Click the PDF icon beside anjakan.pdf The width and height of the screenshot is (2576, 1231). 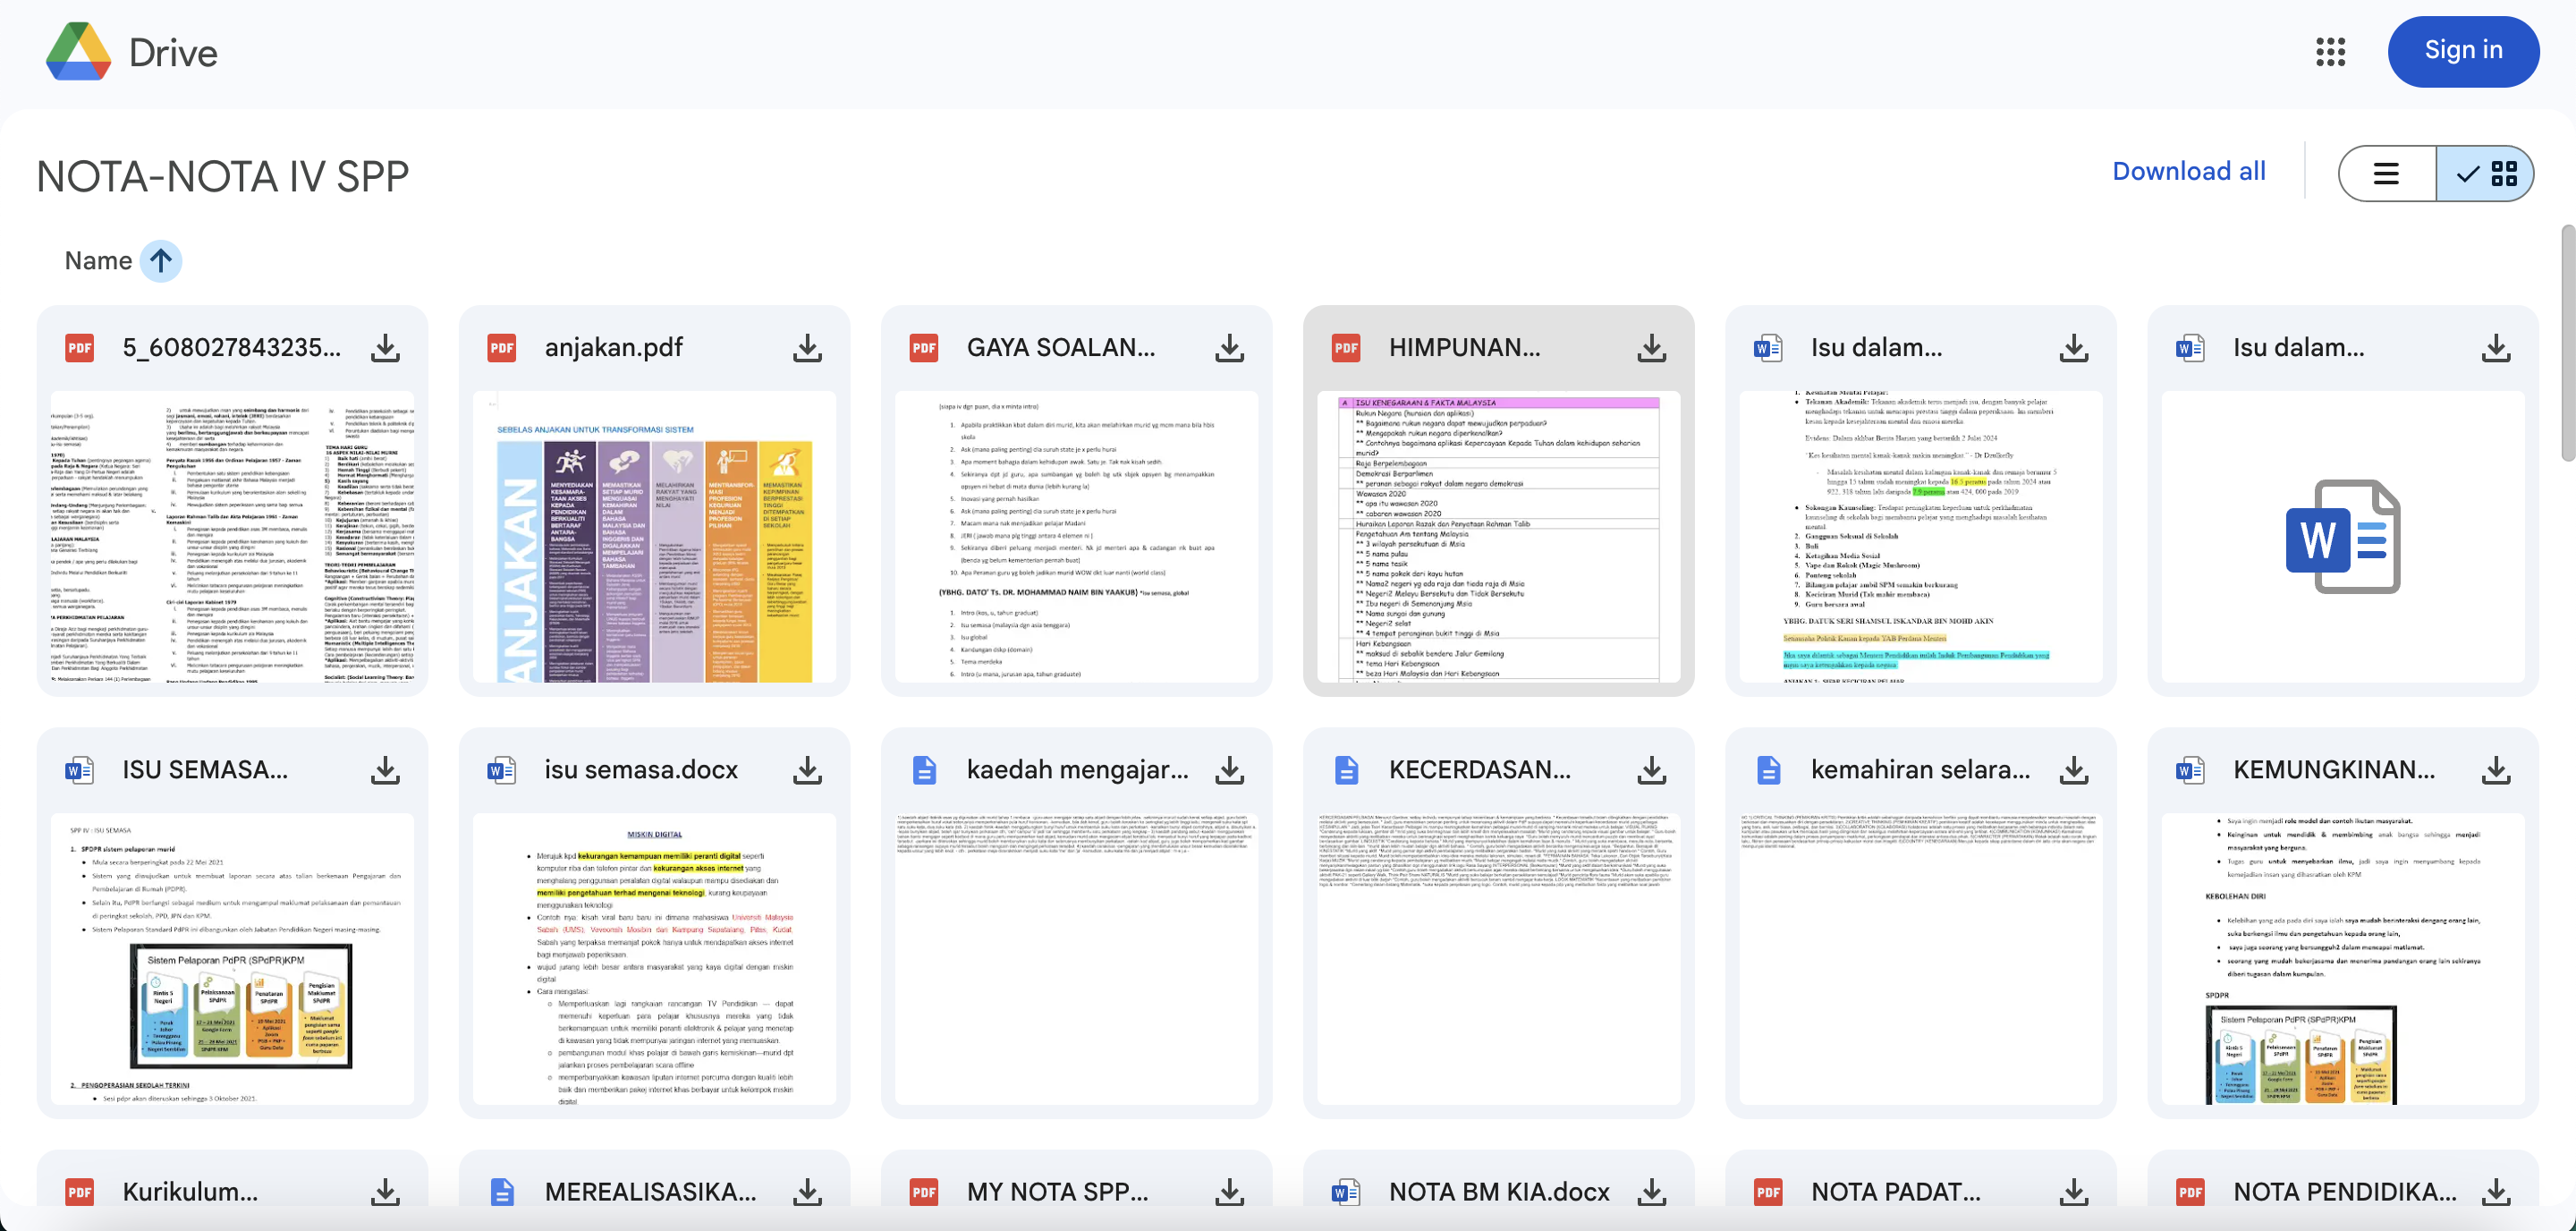pos(502,348)
